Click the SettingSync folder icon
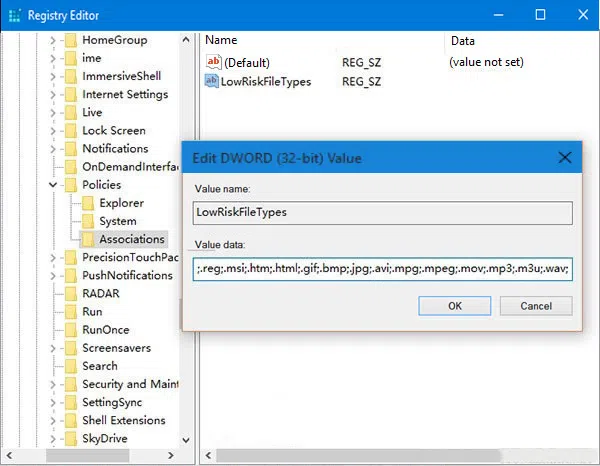This screenshot has height=466, width=600. (x=71, y=402)
